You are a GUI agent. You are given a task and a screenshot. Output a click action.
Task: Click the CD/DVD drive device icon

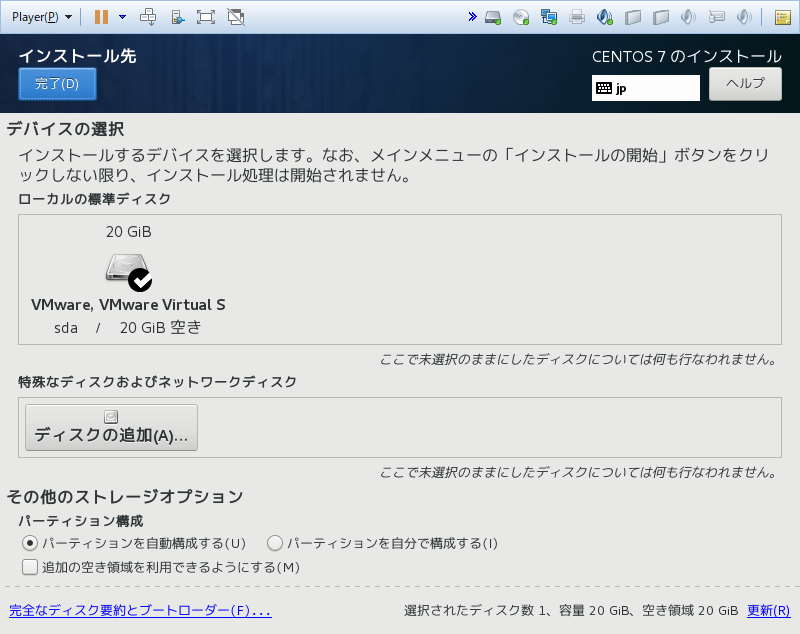pos(521,17)
